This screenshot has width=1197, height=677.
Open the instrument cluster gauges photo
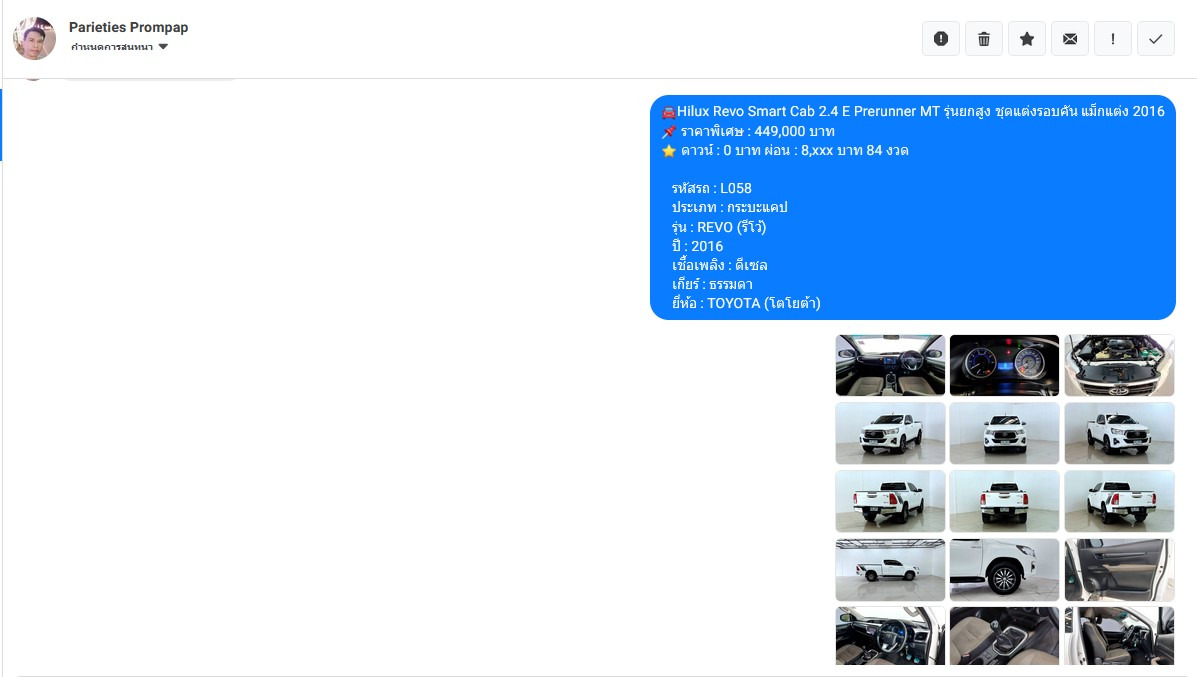[1004, 365]
